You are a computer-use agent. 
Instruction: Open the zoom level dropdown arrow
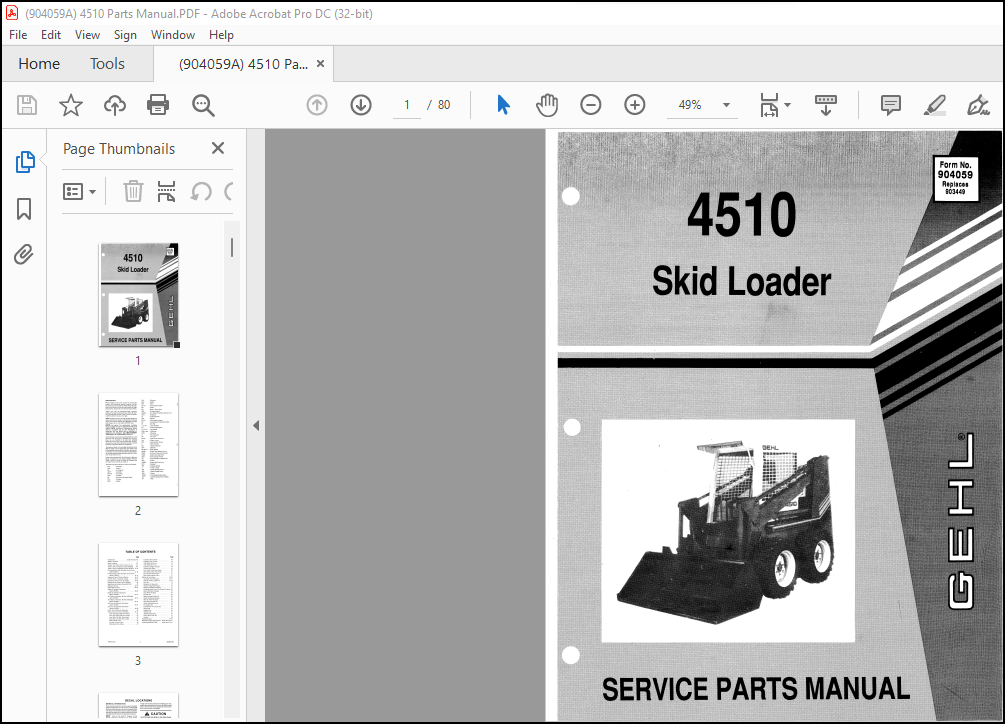tap(726, 105)
